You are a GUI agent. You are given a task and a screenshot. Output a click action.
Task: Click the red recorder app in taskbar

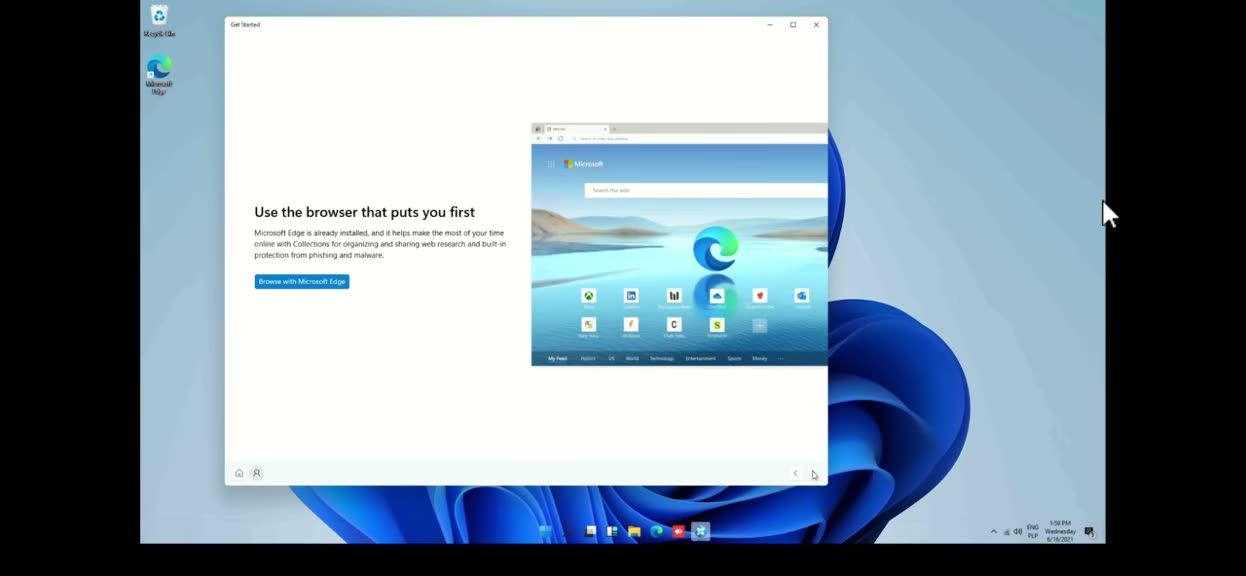pos(678,531)
